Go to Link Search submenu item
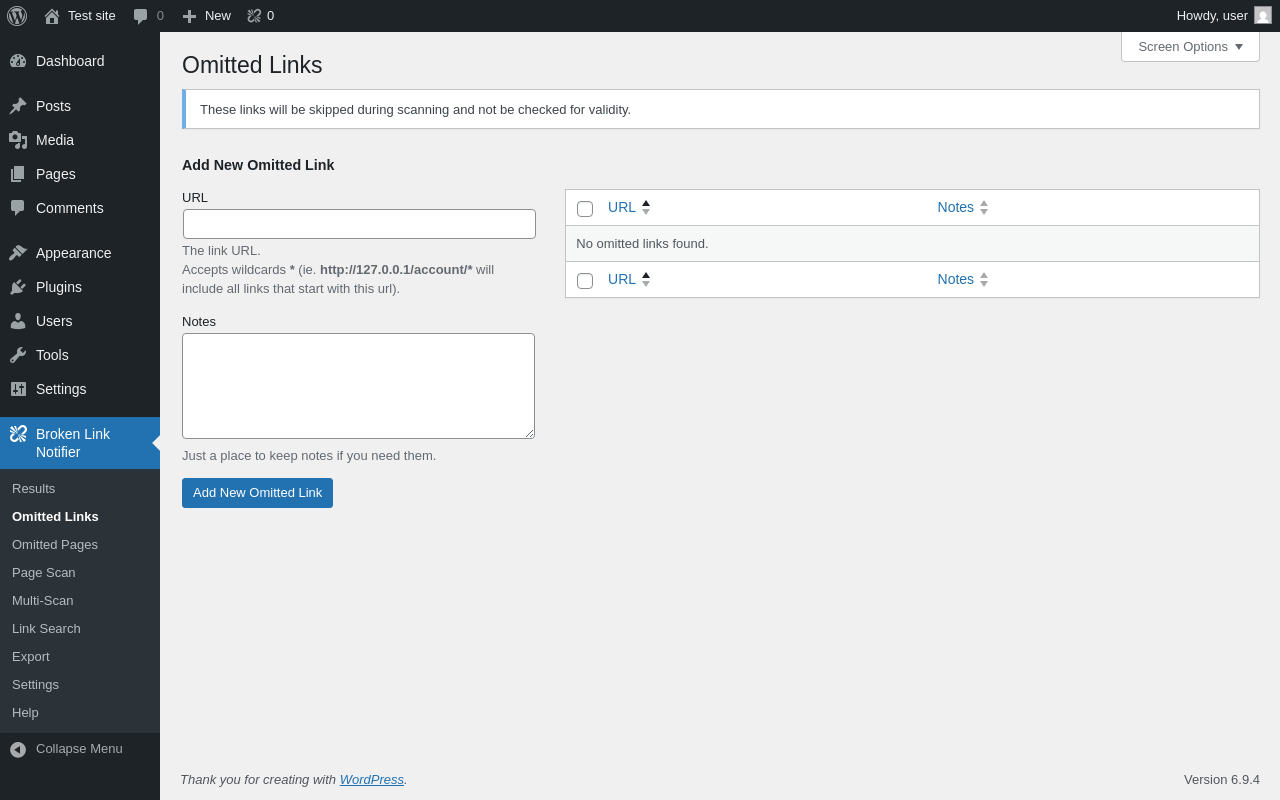The image size is (1280, 800). (x=46, y=629)
